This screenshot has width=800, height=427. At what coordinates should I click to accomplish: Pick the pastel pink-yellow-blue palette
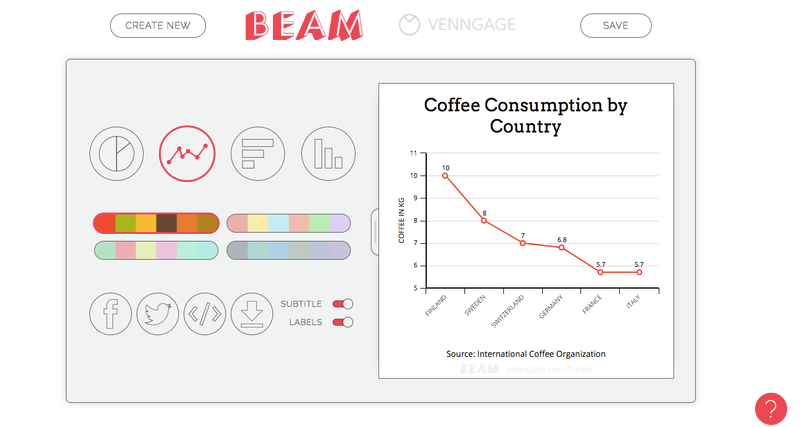[x=289, y=223]
